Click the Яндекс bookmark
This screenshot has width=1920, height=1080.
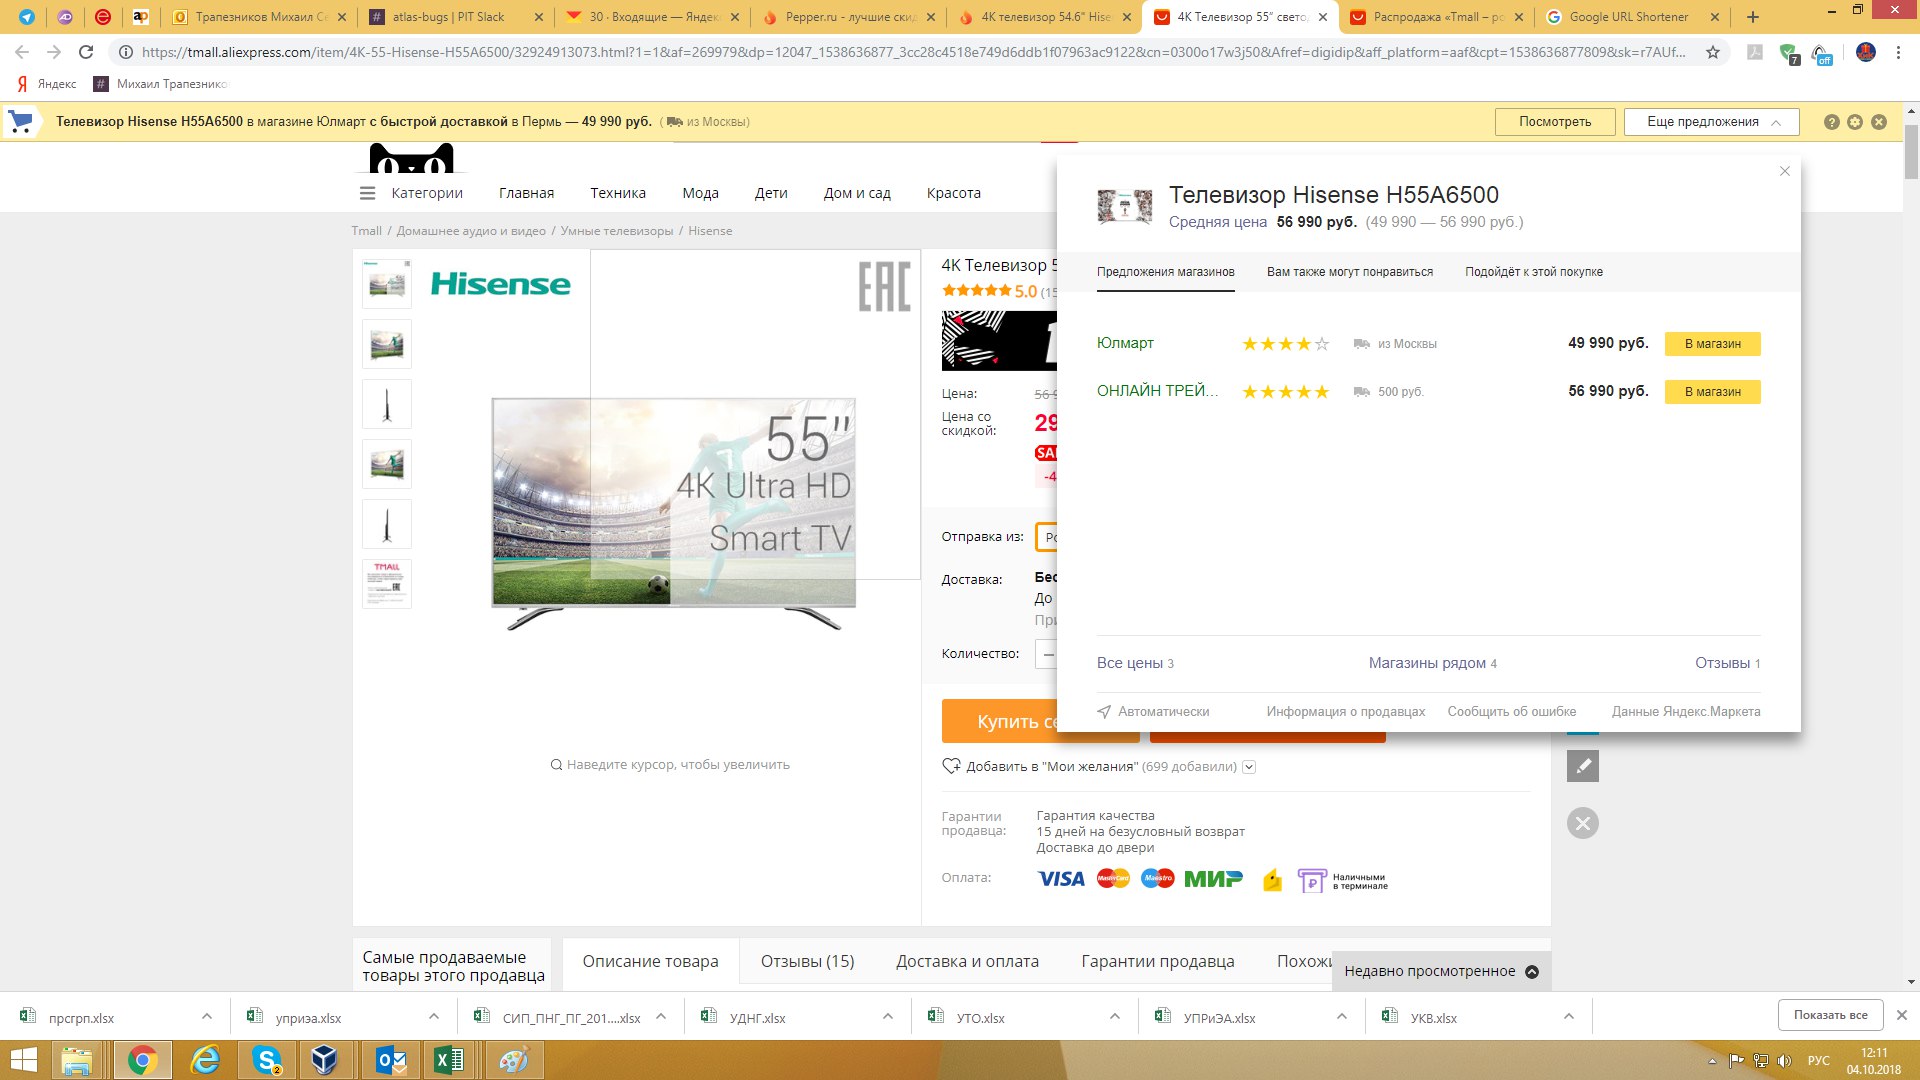47,84
